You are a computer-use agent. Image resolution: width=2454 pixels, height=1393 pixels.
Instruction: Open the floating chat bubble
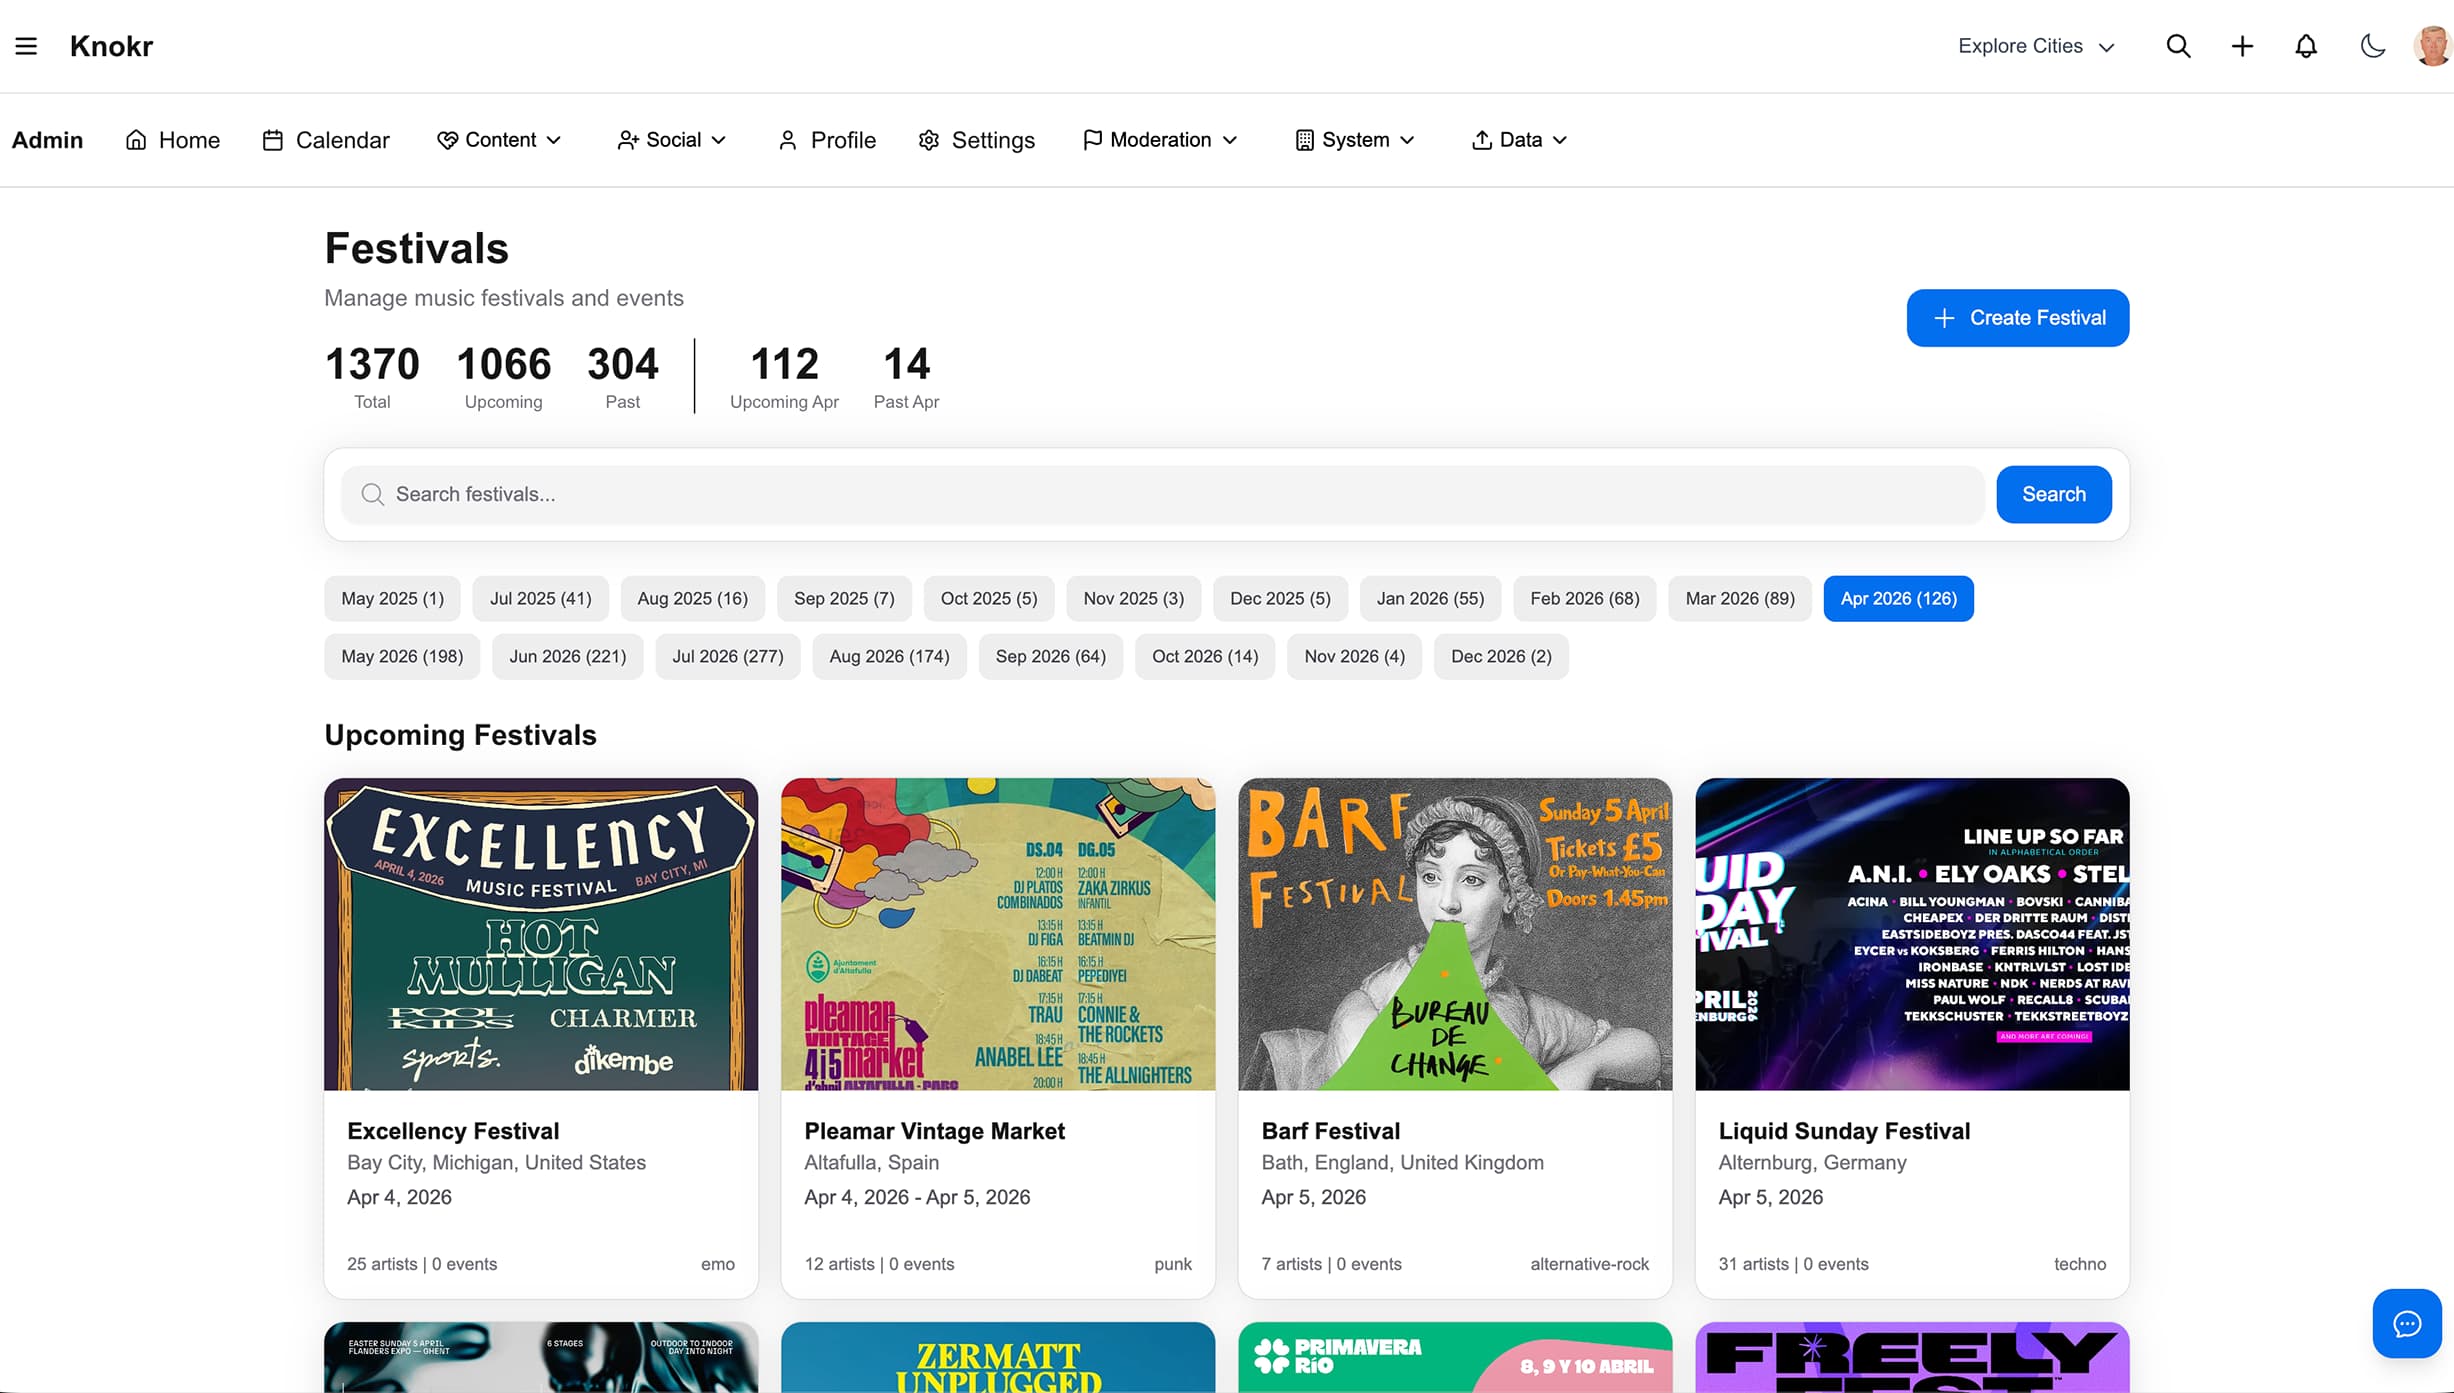click(x=2407, y=1323)
